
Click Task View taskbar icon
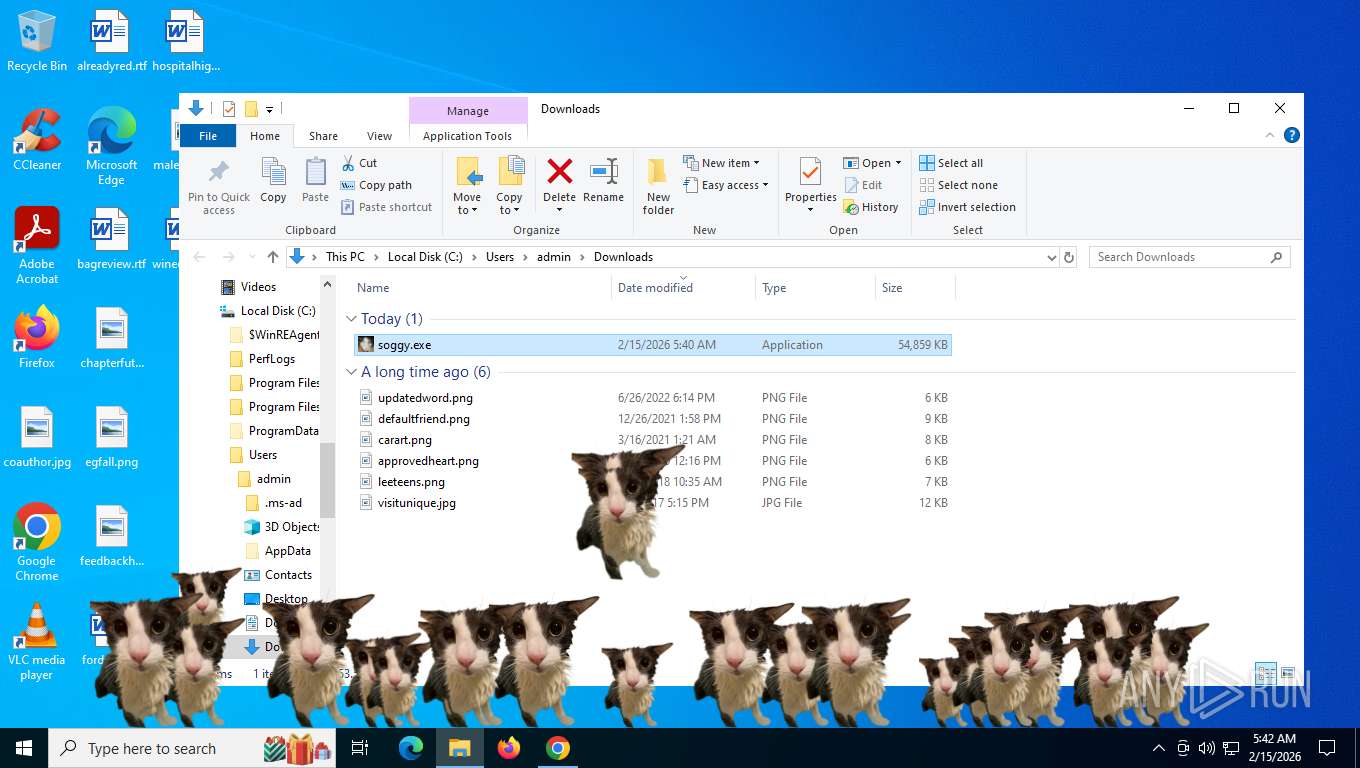pyautogui.click(x=360, y=748)
